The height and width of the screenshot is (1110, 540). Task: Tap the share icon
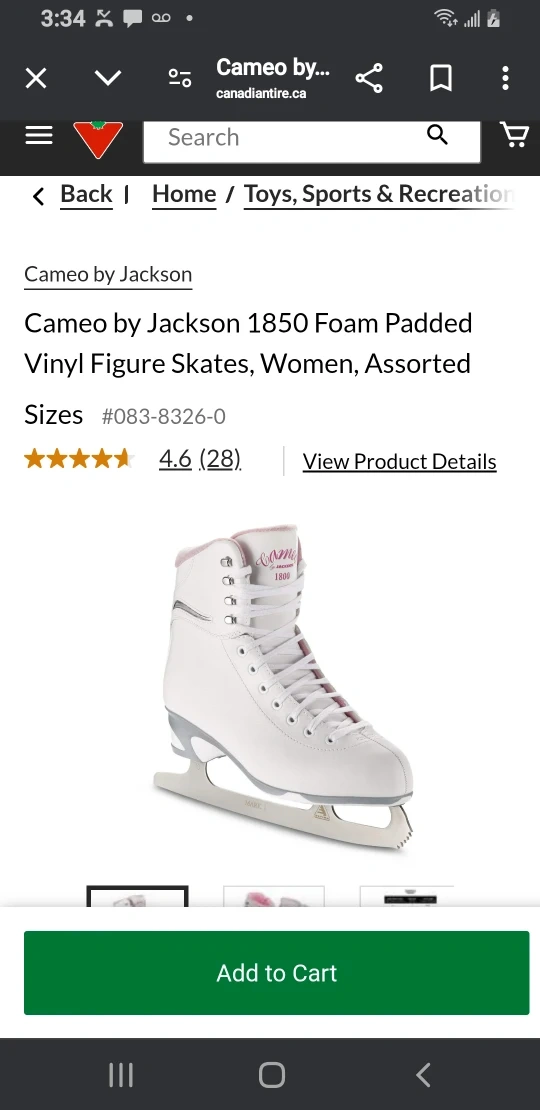click(369, 78)
